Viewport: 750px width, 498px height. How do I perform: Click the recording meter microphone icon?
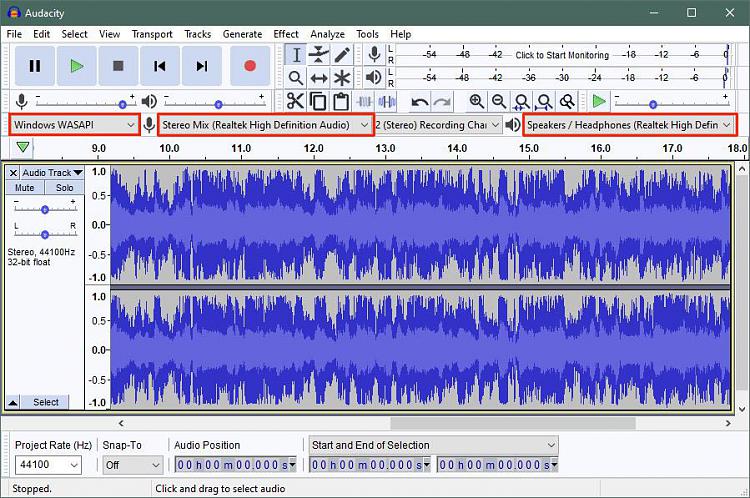(374, 55)
